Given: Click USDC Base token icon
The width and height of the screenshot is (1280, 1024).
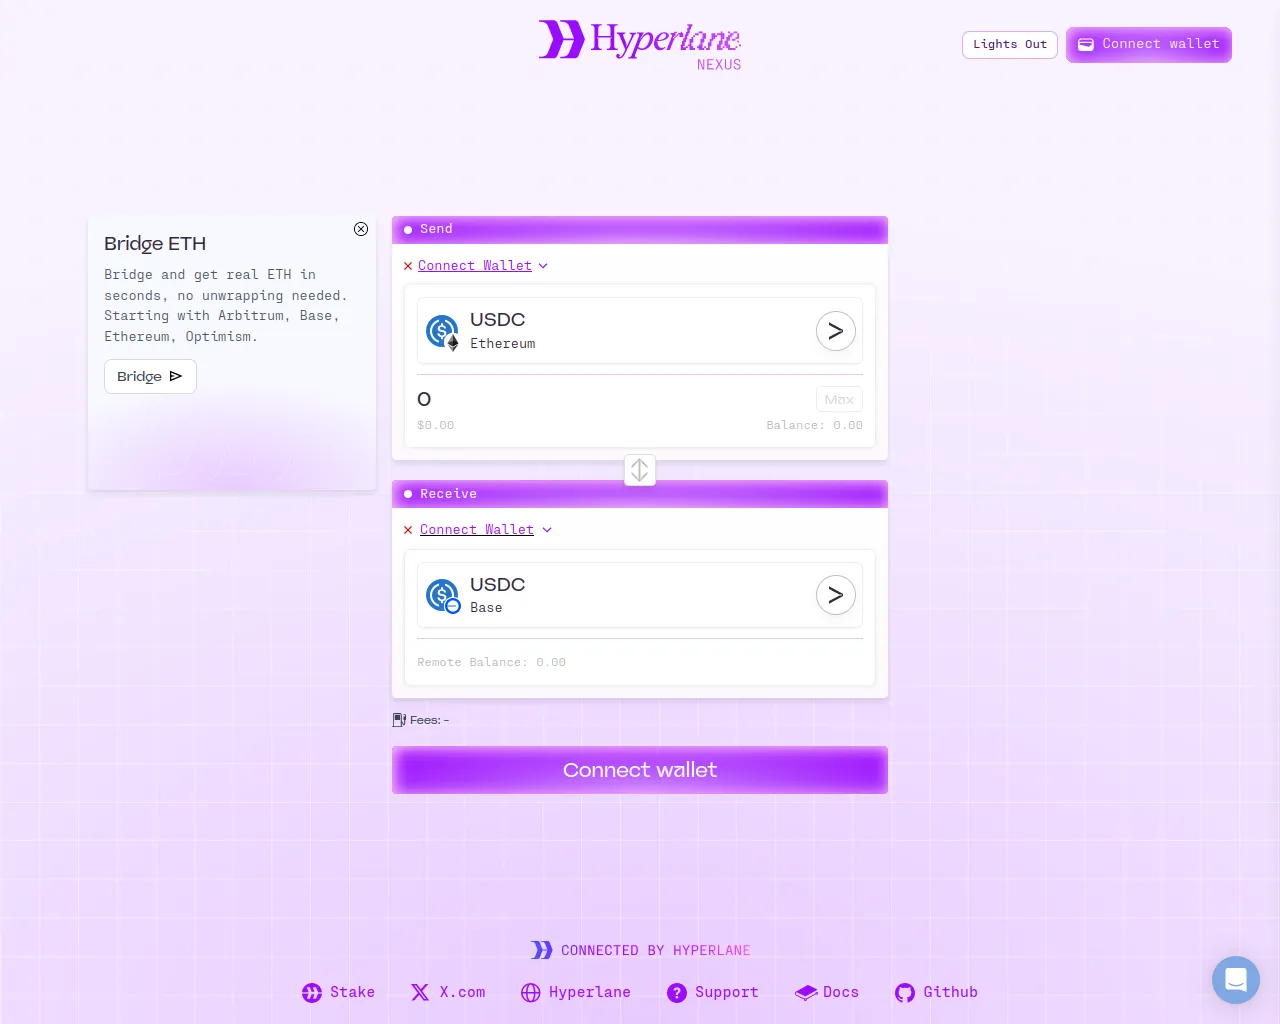Looking at the screenshot, I should click(x=443, y=596).
